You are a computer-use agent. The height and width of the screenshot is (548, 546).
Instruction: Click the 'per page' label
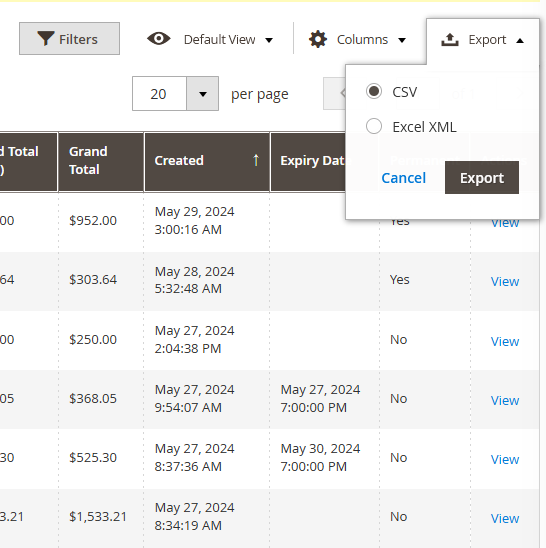click(260, 94)
